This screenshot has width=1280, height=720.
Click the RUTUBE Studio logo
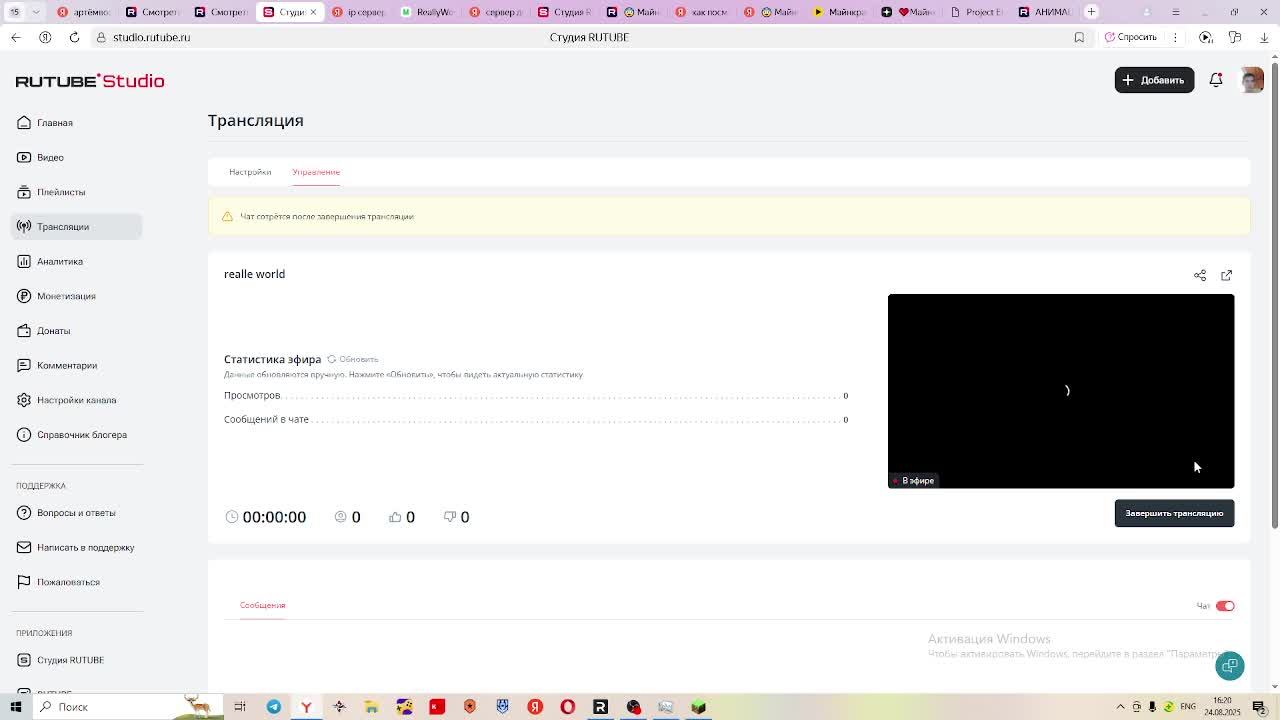tap(90, 81)
